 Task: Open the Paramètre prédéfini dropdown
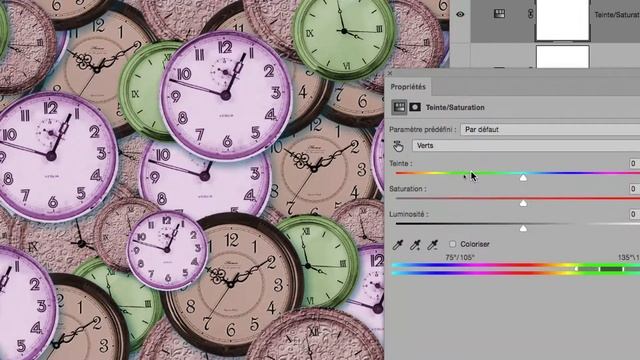coord(550,129)
